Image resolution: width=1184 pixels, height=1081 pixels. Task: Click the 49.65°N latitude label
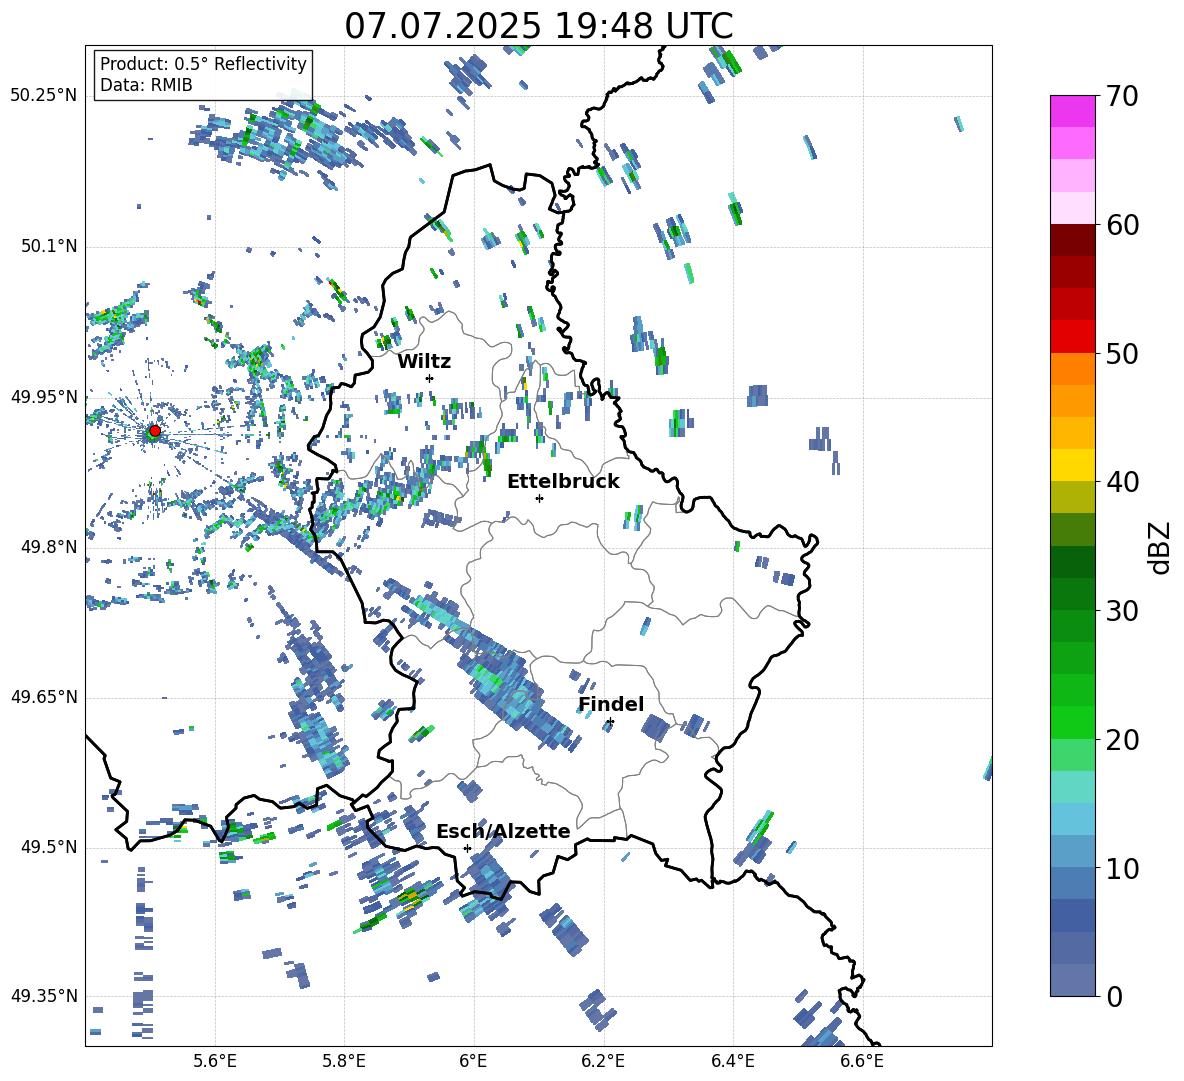coord(44,697)
